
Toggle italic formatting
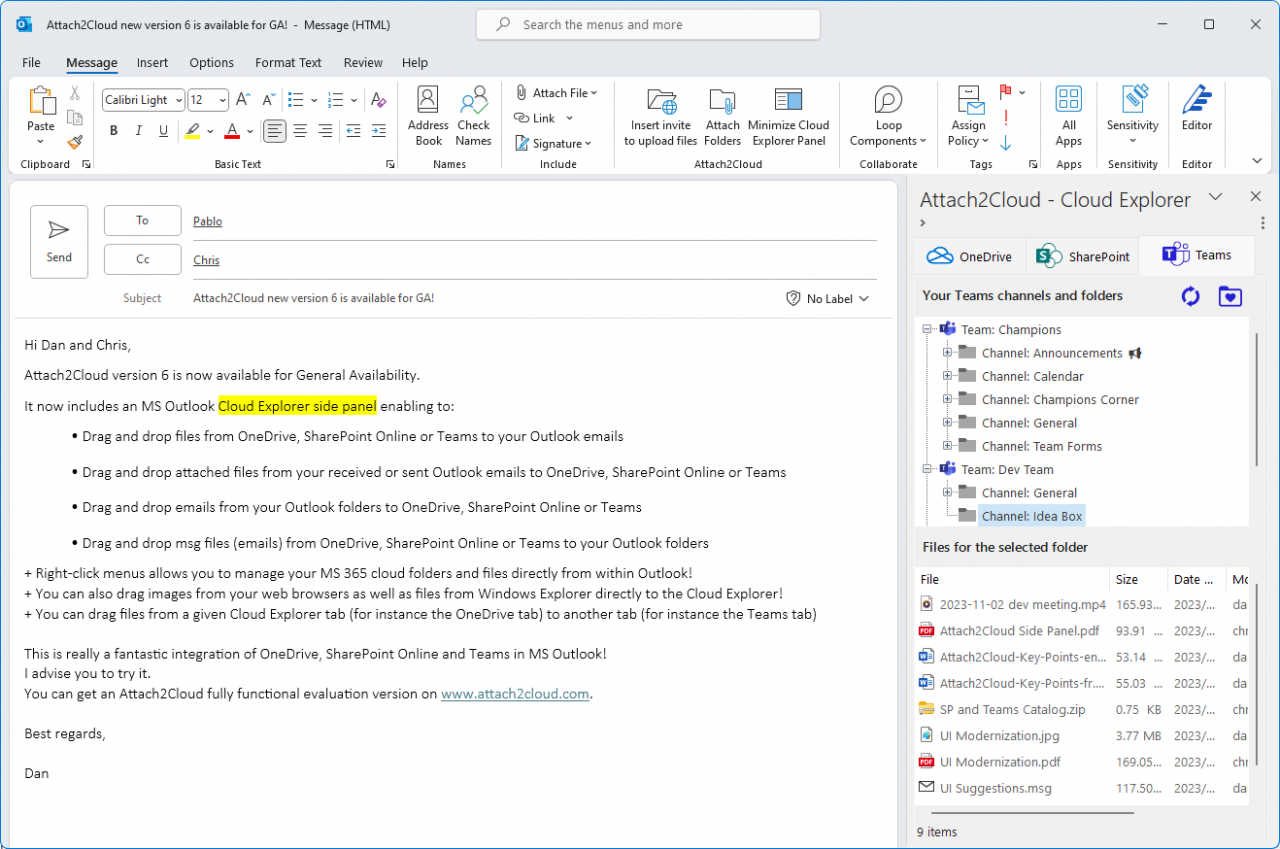pos(138,129)
